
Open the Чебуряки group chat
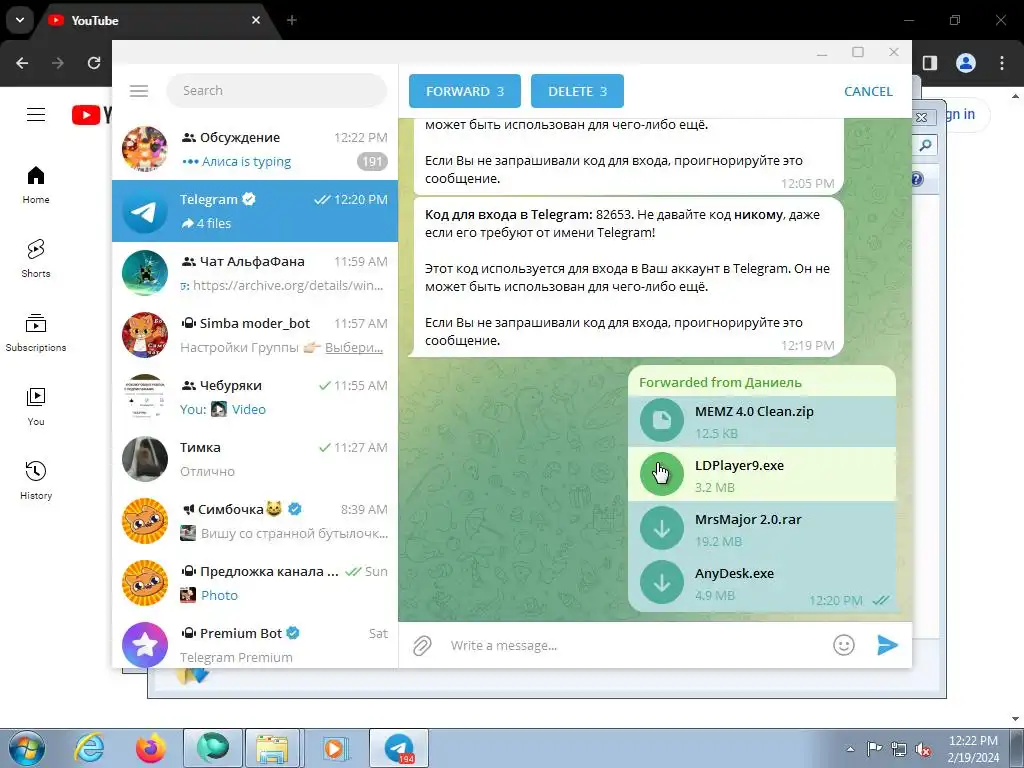(x=255, y=397)
